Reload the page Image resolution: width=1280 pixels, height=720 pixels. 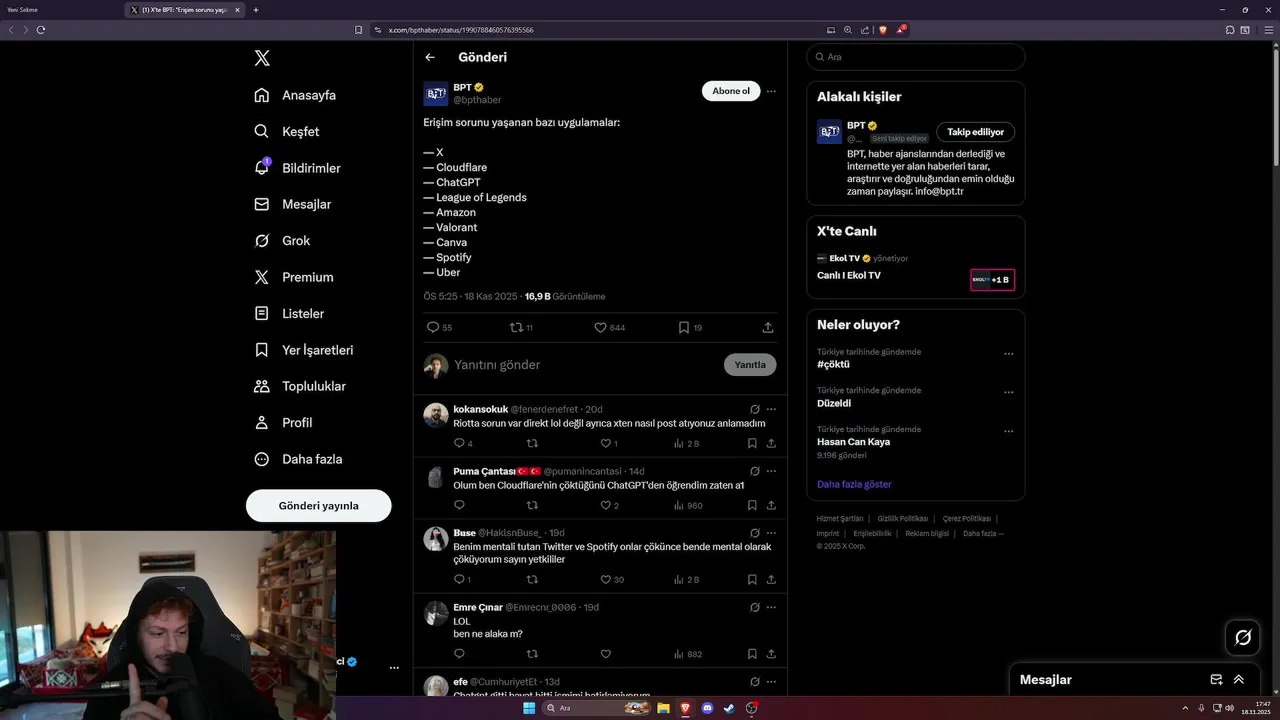tap(41, 30)
